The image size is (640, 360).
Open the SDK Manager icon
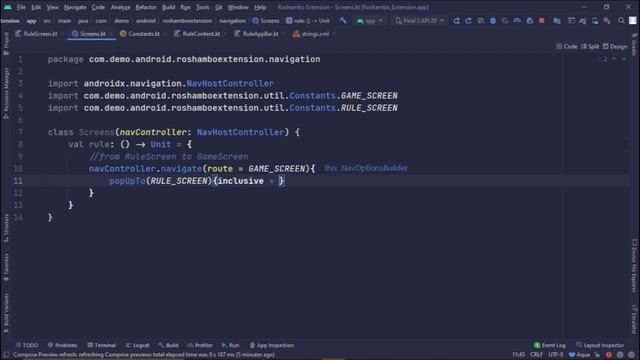(607, 20)
